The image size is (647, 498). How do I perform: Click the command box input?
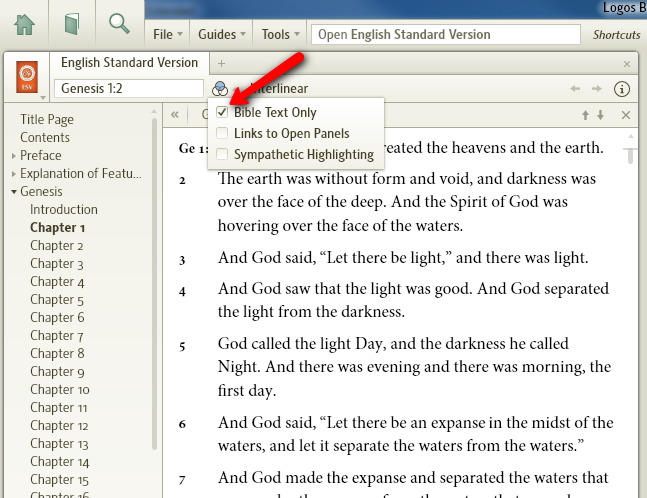point(446,34)
